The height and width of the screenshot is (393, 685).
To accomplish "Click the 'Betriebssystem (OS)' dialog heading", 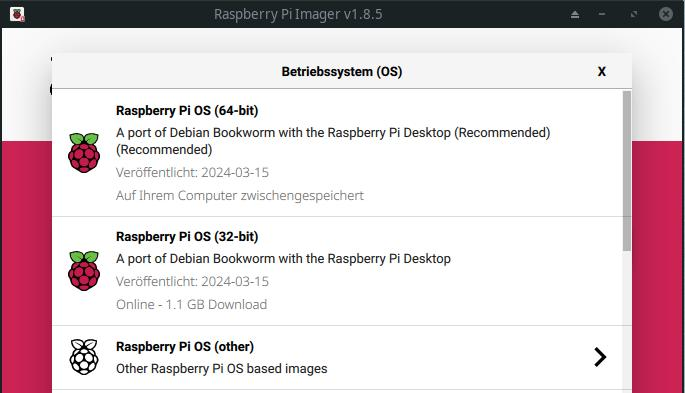I will (342, 72).
